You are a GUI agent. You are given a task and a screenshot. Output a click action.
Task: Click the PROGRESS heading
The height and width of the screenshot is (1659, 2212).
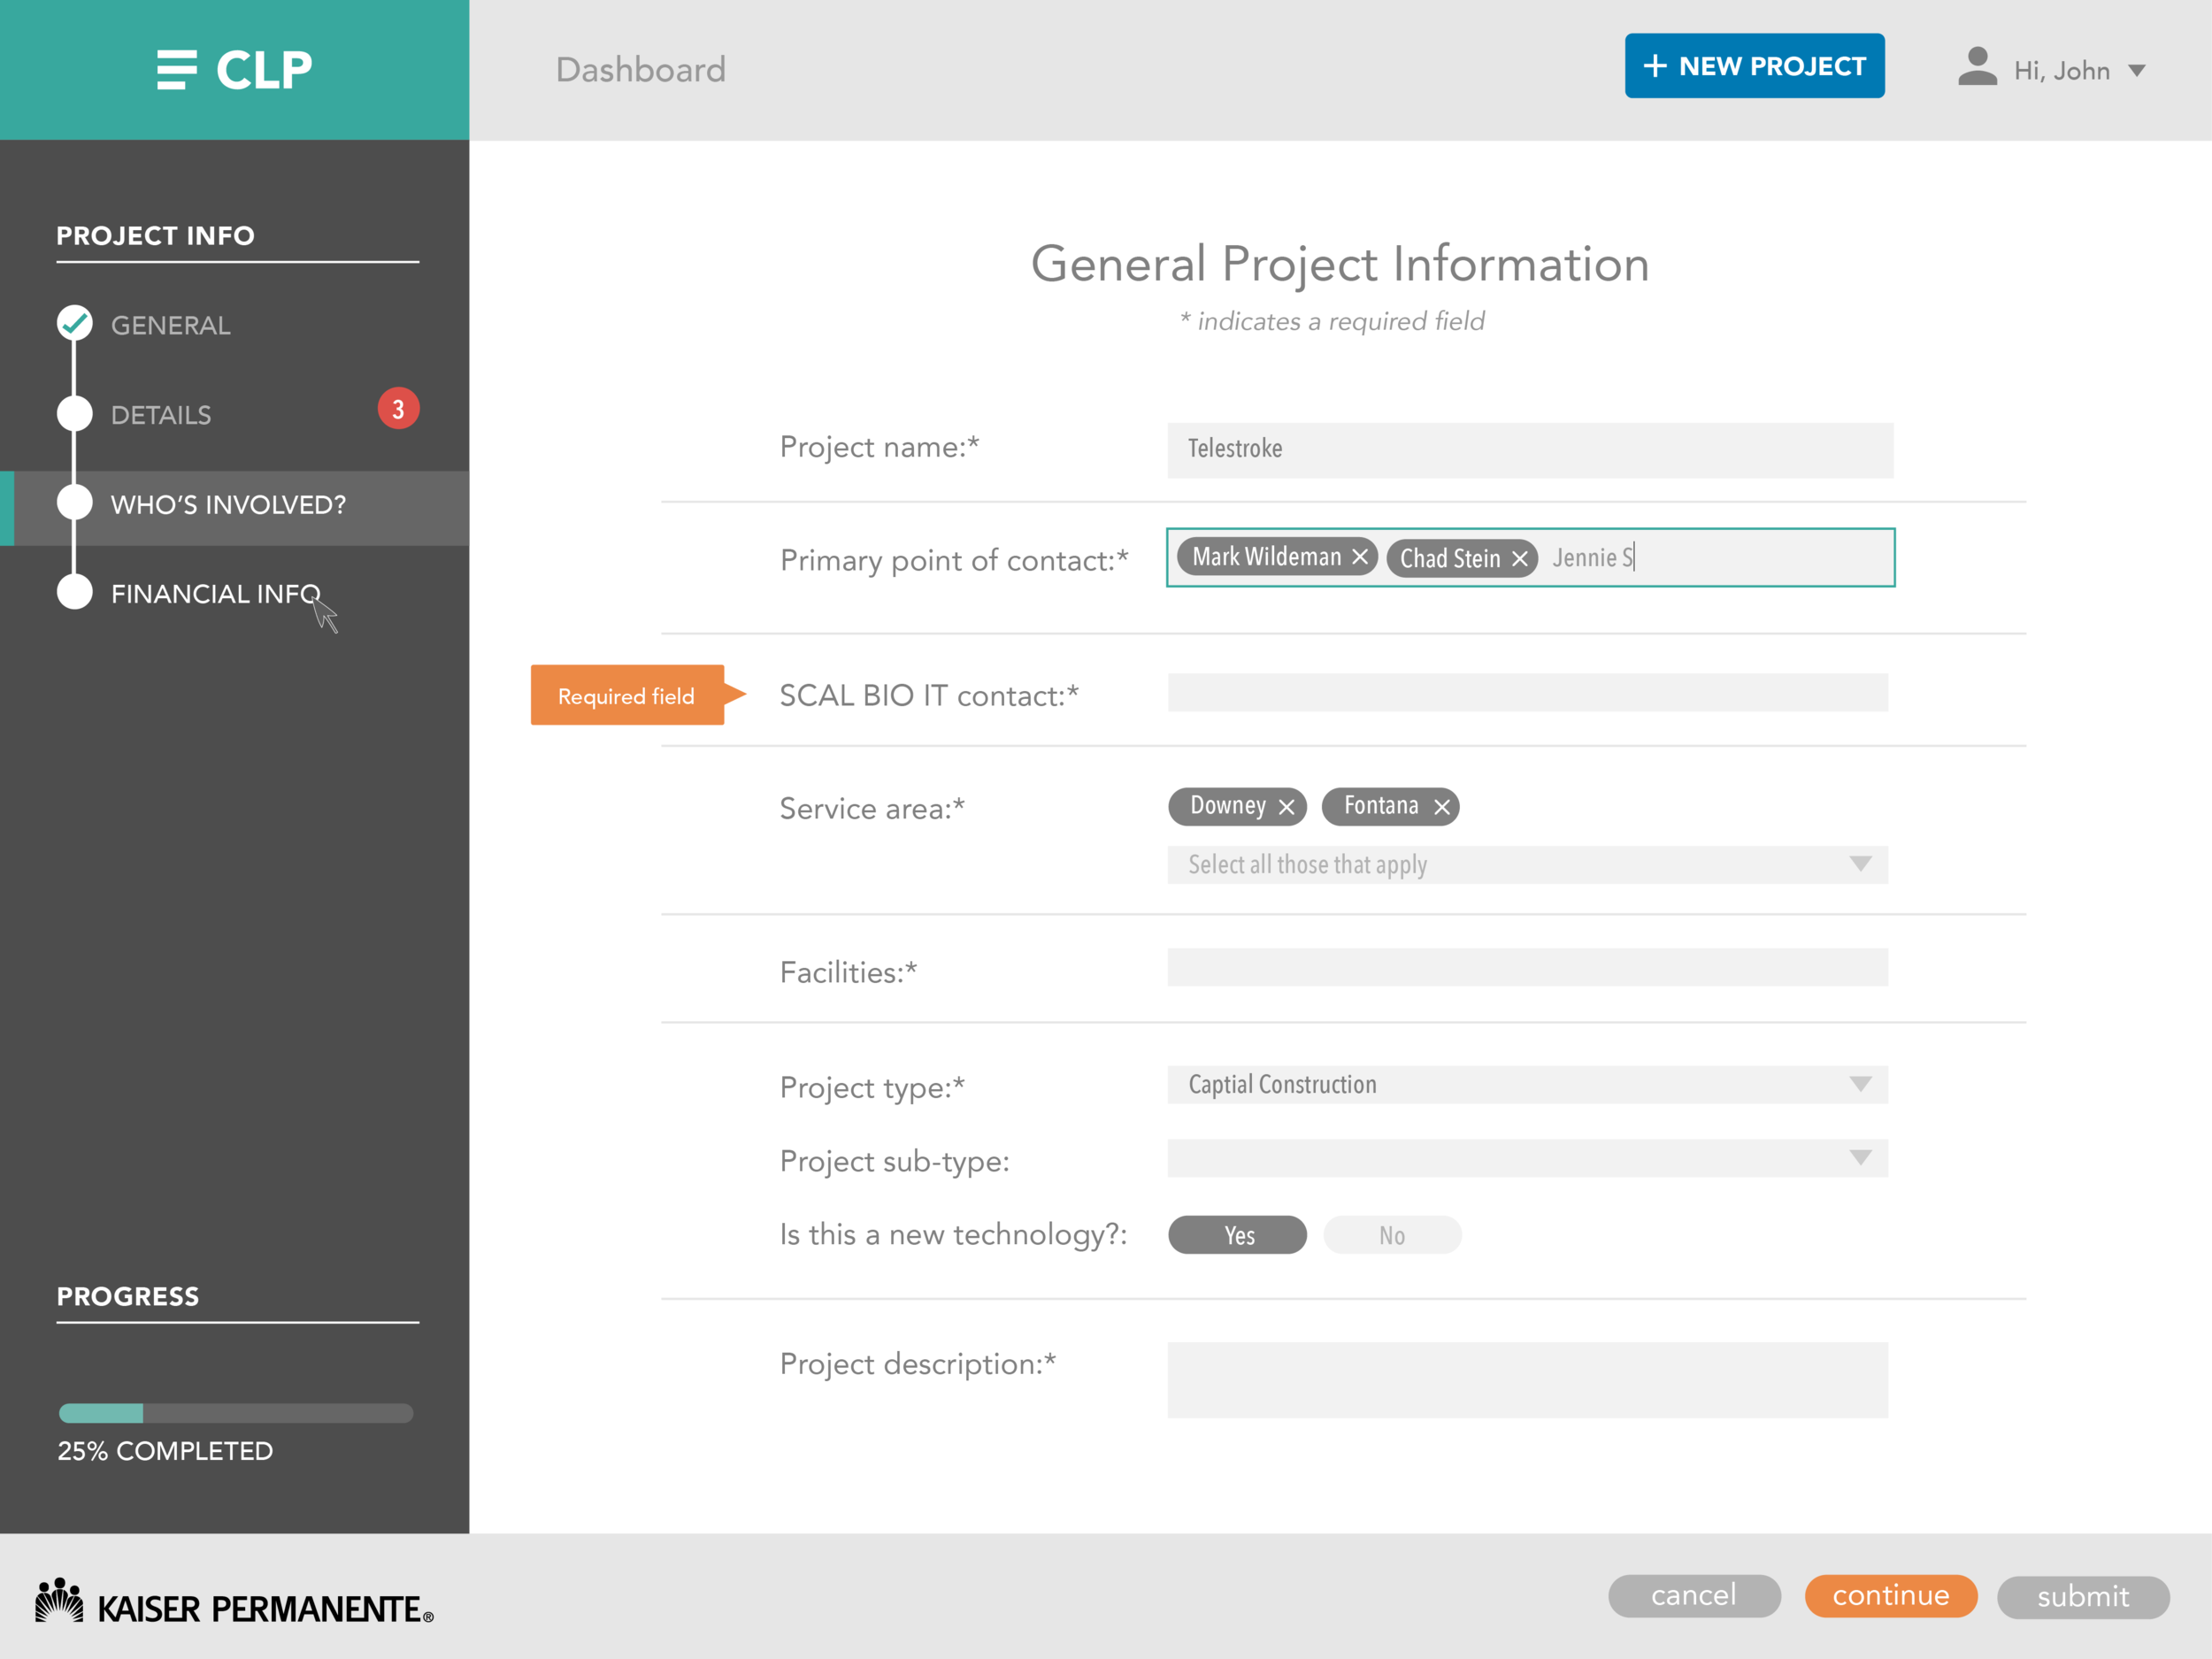[x=128, y=1297]
